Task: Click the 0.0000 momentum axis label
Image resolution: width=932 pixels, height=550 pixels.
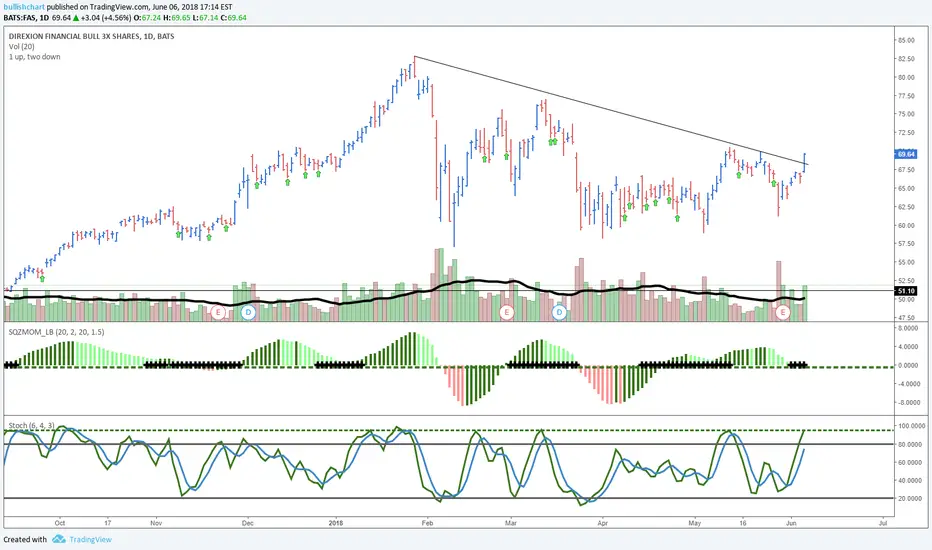Action: click(x=908, y=366)
